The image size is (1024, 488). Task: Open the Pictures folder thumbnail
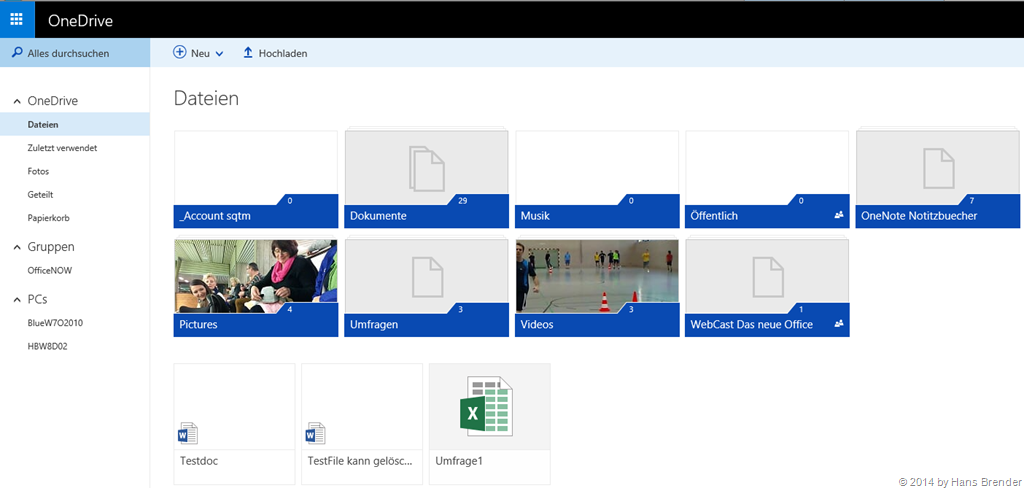[255, 277]
